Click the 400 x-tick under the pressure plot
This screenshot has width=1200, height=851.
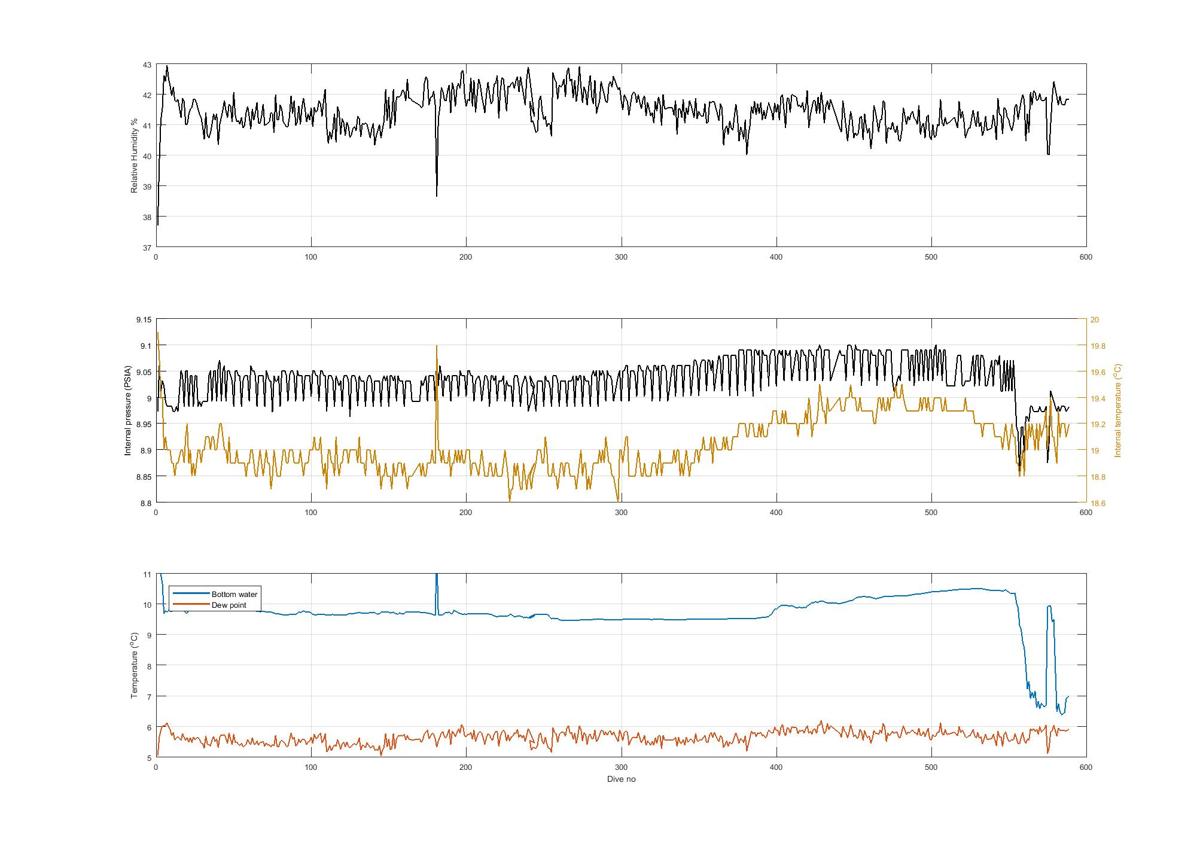[x=776, y=513]
